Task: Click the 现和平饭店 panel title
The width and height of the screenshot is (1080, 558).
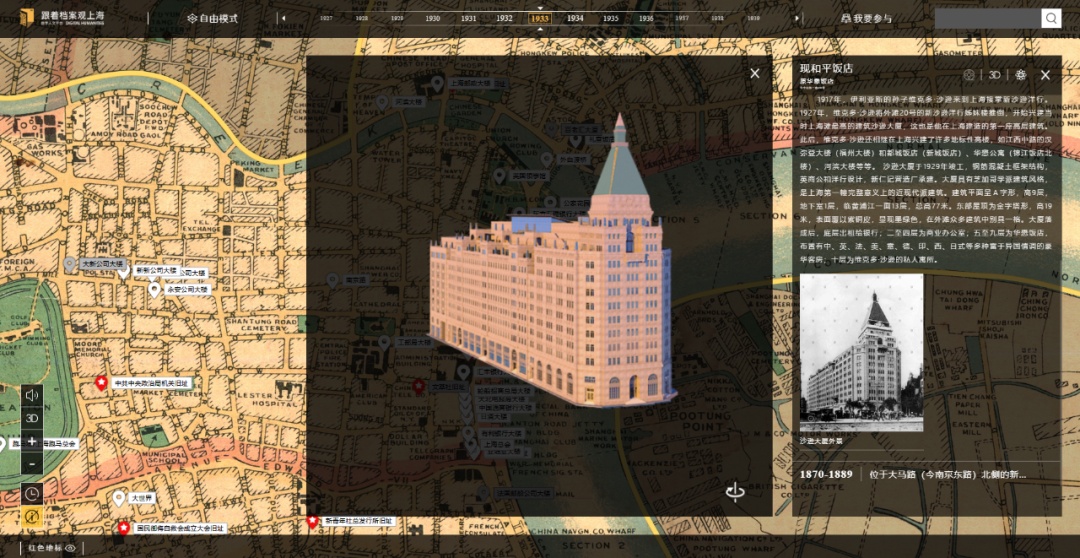Action: 827,68
